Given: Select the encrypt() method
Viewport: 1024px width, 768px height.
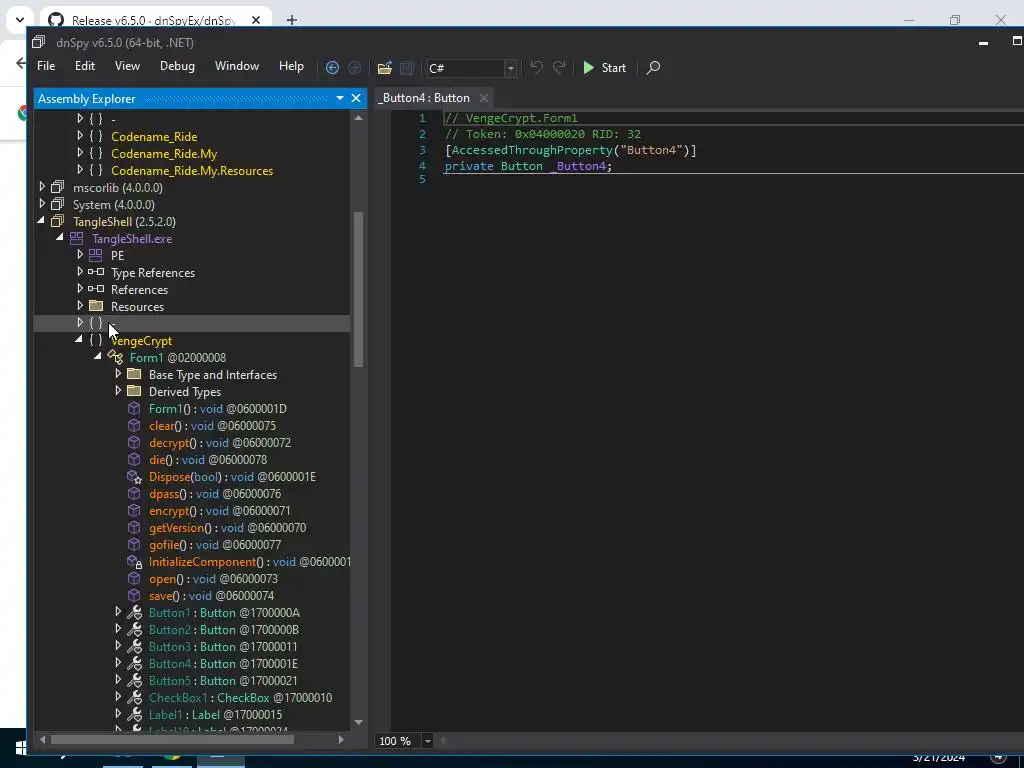Looking at the screenshot, I should pos(219,511).
